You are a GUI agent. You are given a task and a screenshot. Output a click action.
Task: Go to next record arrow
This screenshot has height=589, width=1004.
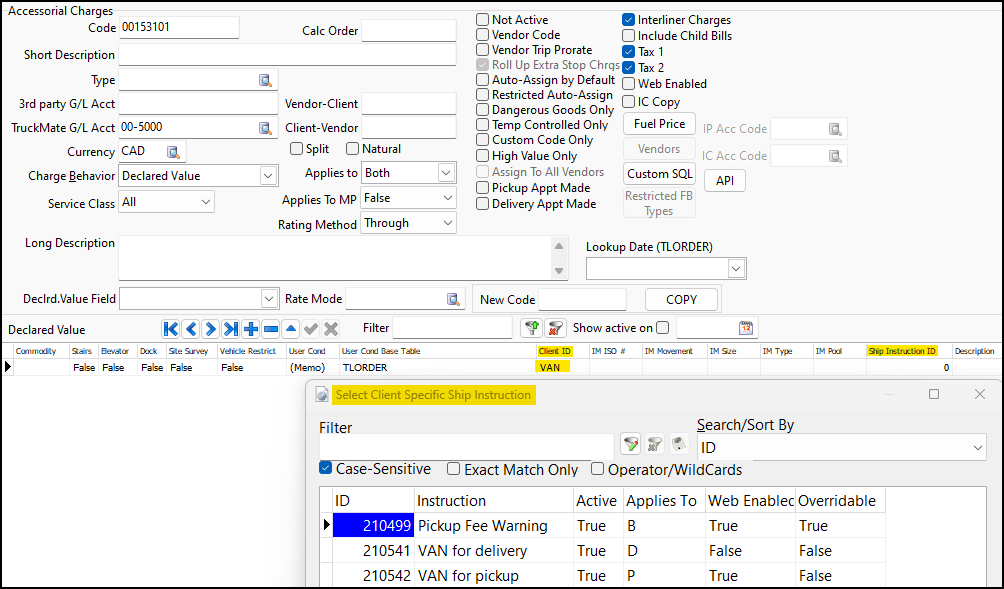click(x=211, y=329)
